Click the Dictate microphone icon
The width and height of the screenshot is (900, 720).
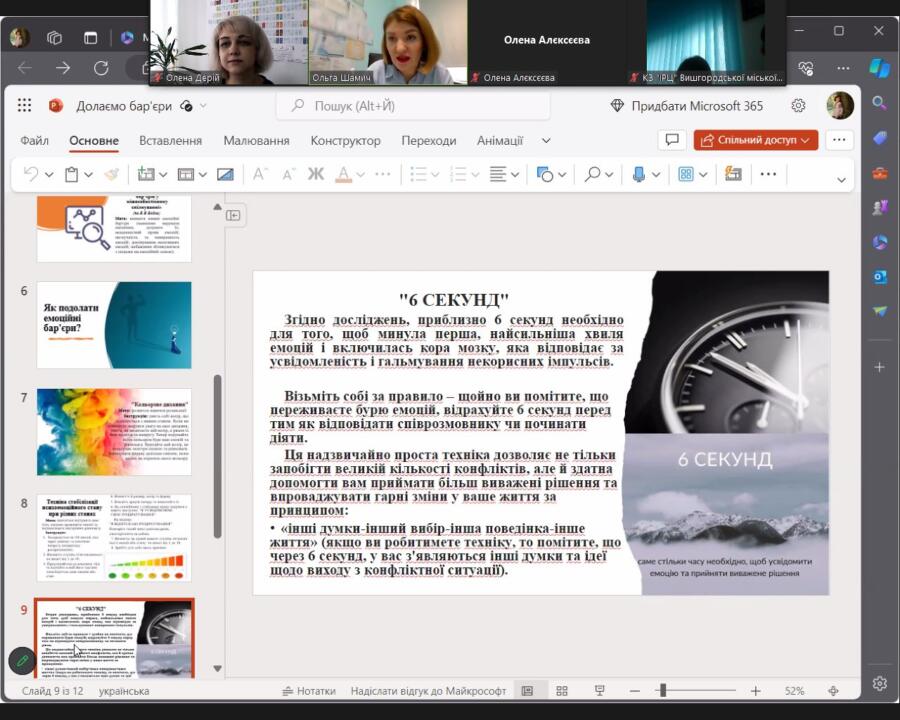click(x=638, y=174)
